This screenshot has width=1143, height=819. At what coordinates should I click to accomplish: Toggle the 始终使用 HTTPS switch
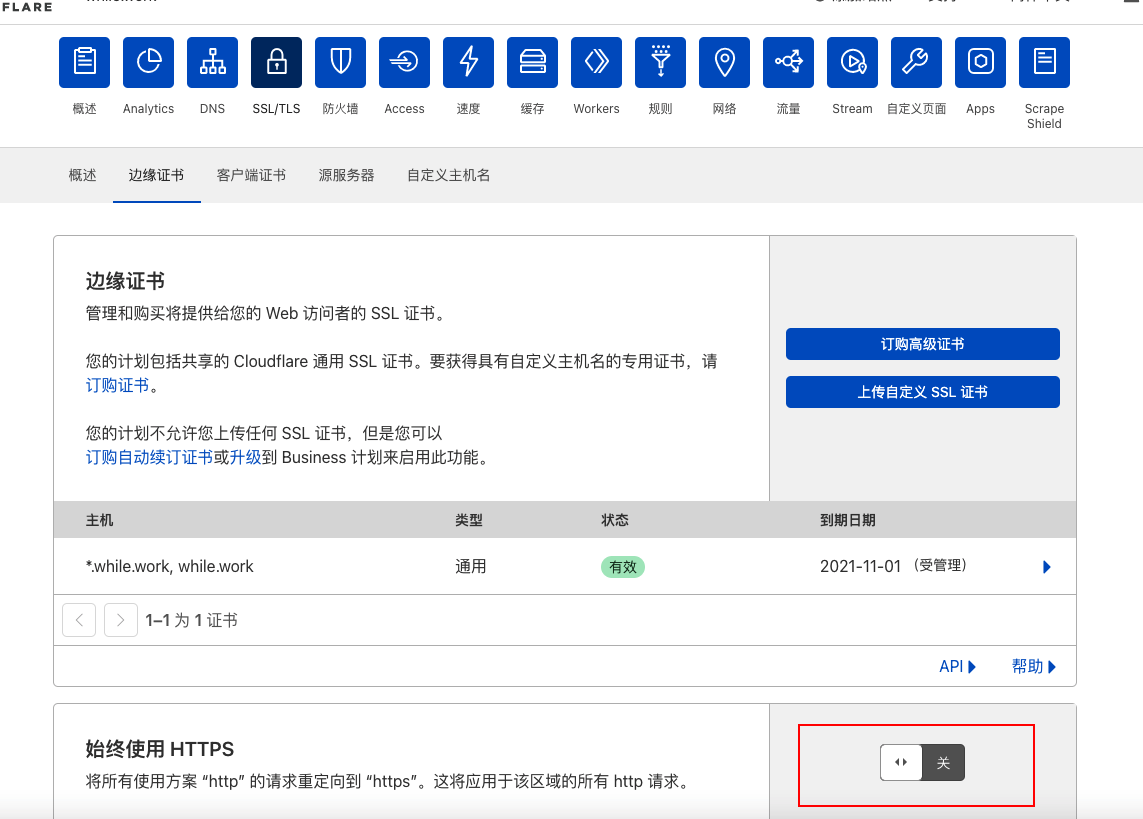(x=922, y=762)
